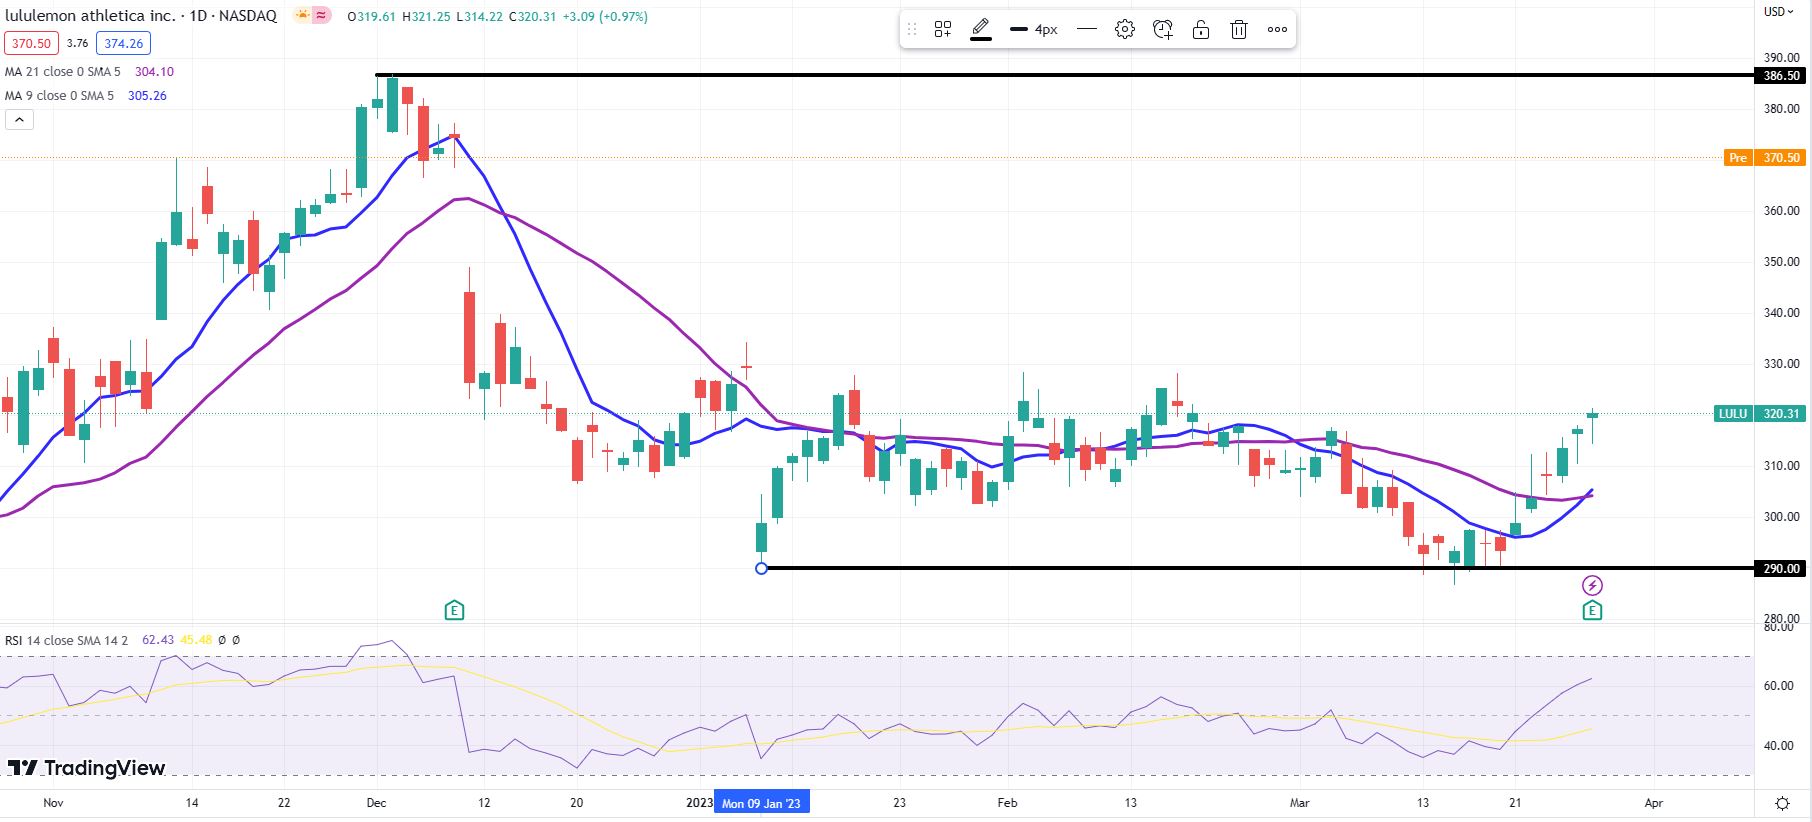Click the 370.50 sell price button
Image resolution: width=1812 pixels, height=822 pixels.
pos(31,43)
